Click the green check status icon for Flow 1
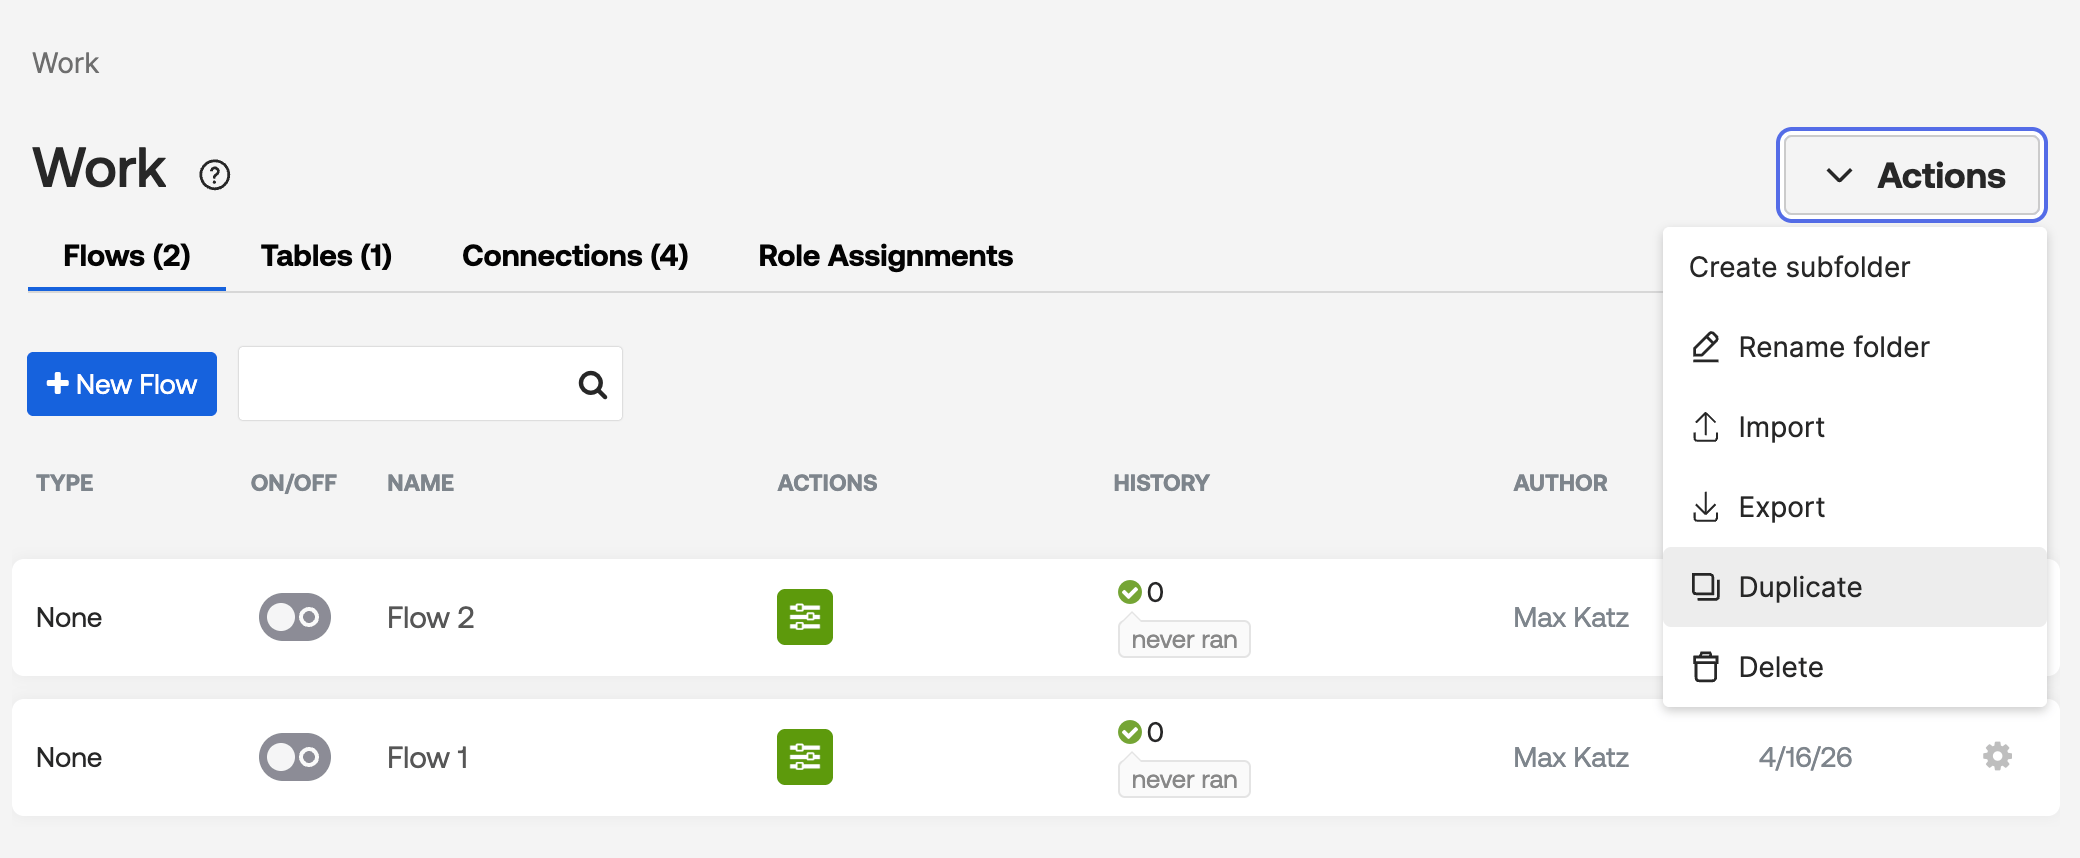The width and height of the screenshot is (2080, 858). tap(1130, 732)
